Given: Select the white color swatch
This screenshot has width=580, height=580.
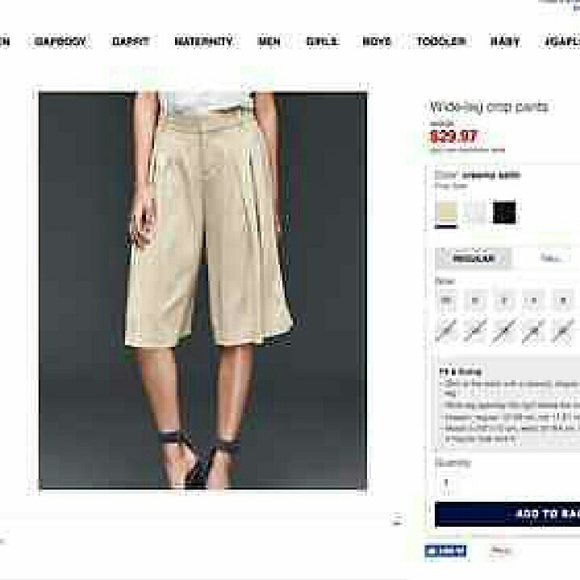Looking at the screenshot, I should pos(475,212).
